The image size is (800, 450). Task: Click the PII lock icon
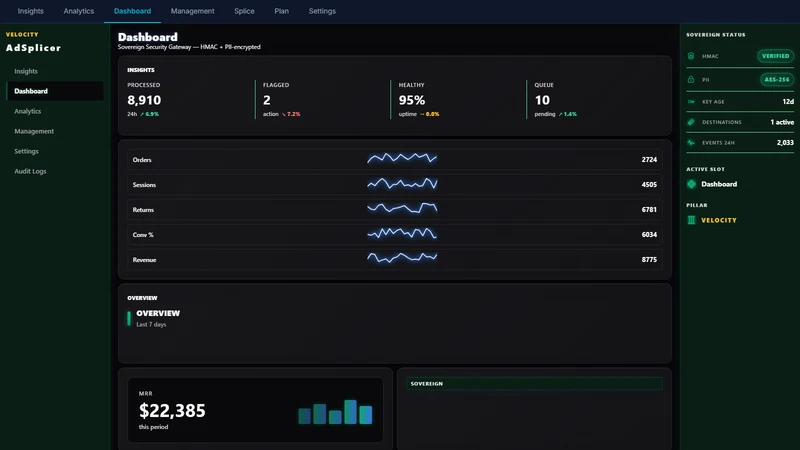click(x=691, y=80)
